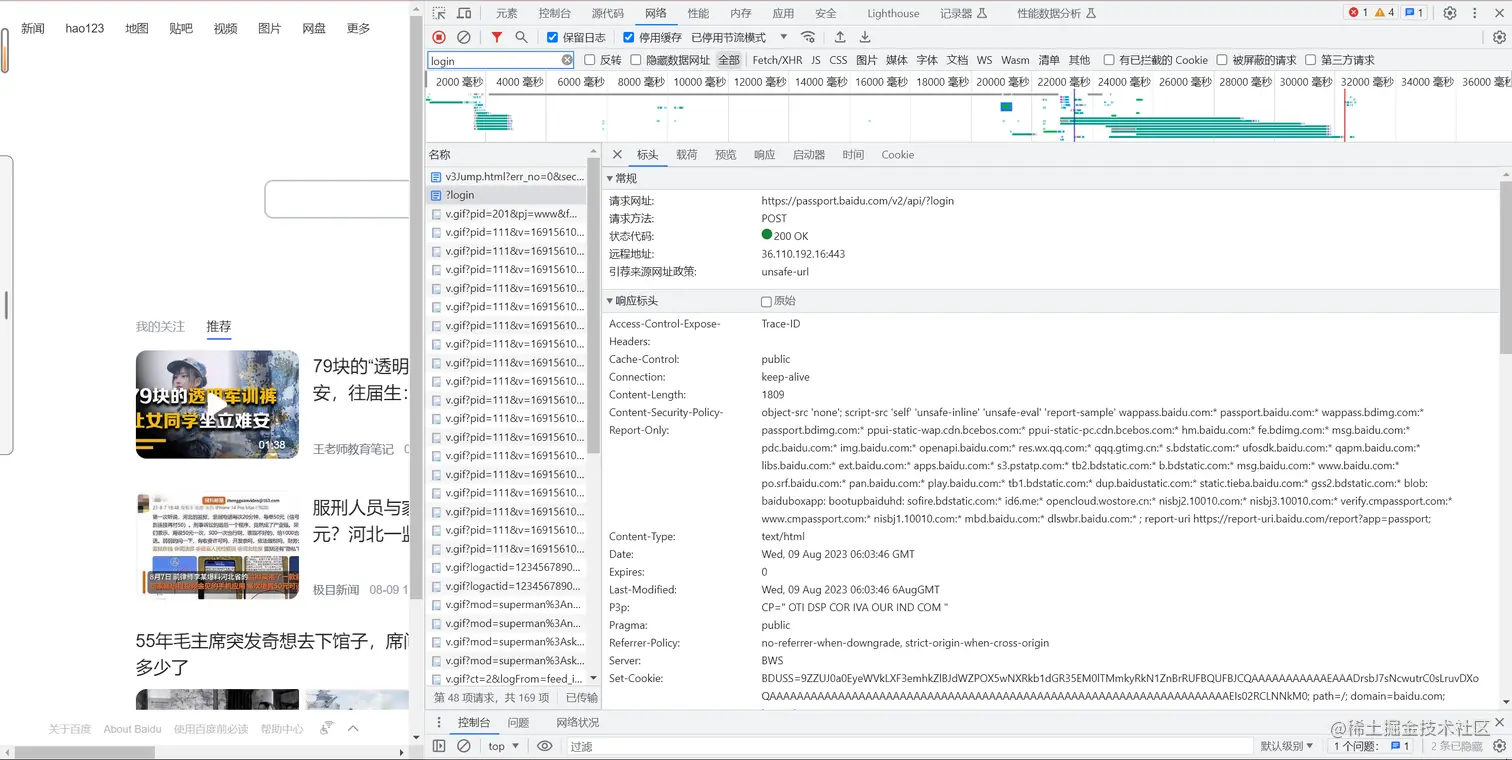Open the 新闻 link on Baidu page
Screen dimensions: 1512x760
[x=33, y=28]
